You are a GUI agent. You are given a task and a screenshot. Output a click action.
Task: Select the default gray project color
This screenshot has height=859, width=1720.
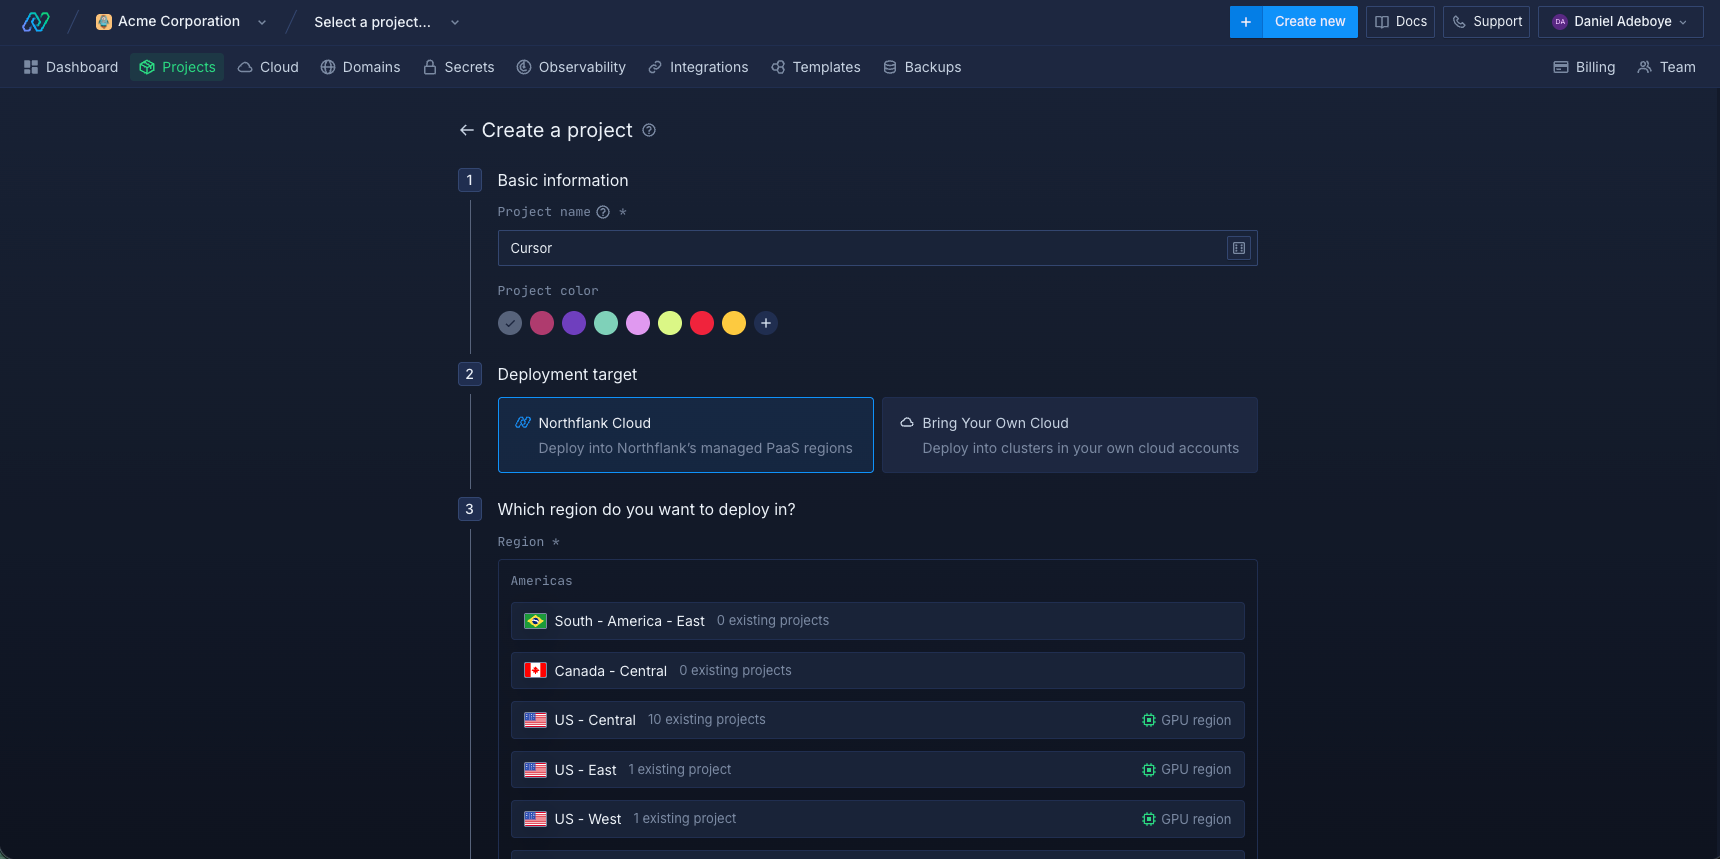510,323
